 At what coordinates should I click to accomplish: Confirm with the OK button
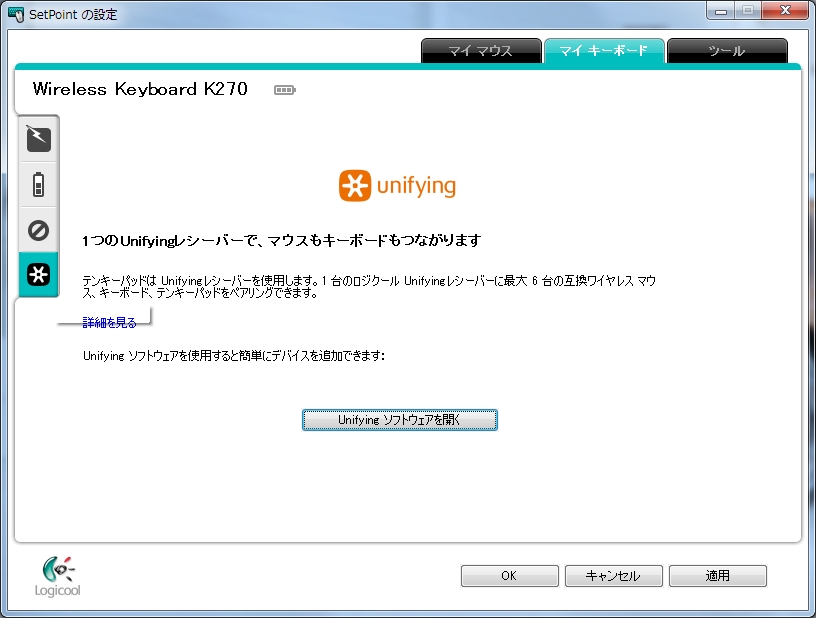[x=509, y=576]
